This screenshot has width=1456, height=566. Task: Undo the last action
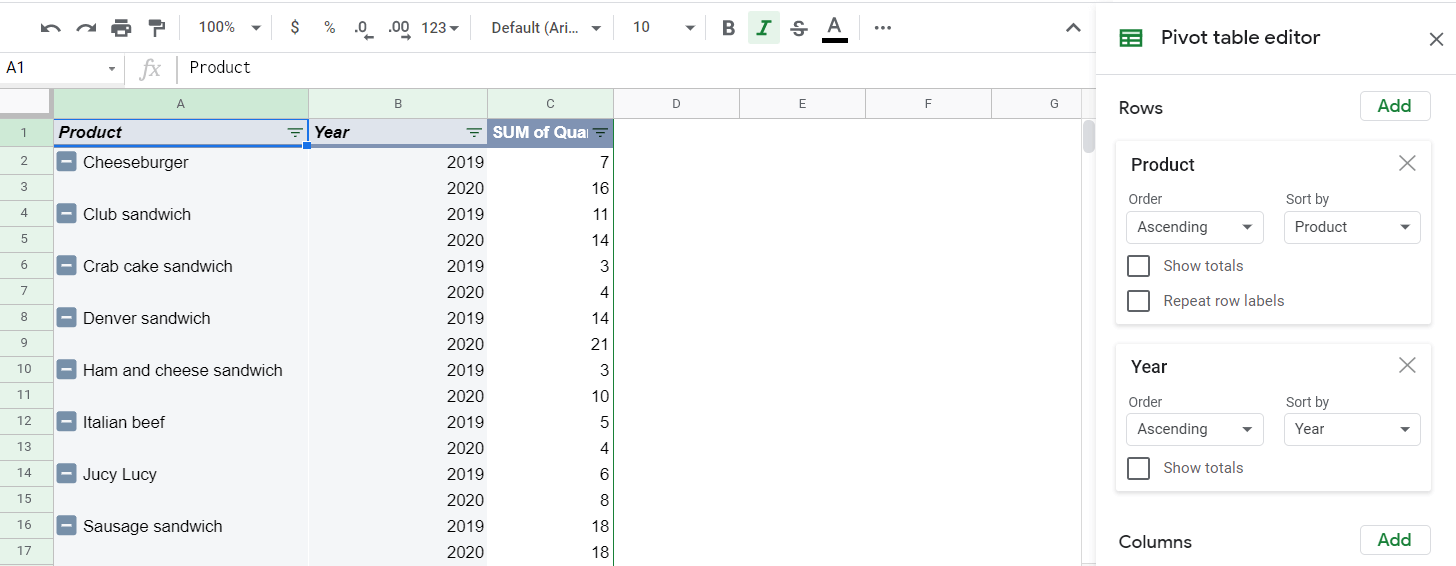coord(51,28)
